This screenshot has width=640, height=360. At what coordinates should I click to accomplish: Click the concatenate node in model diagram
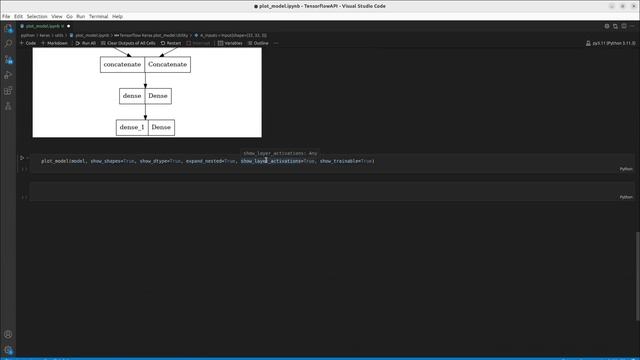tap(145, 64)
